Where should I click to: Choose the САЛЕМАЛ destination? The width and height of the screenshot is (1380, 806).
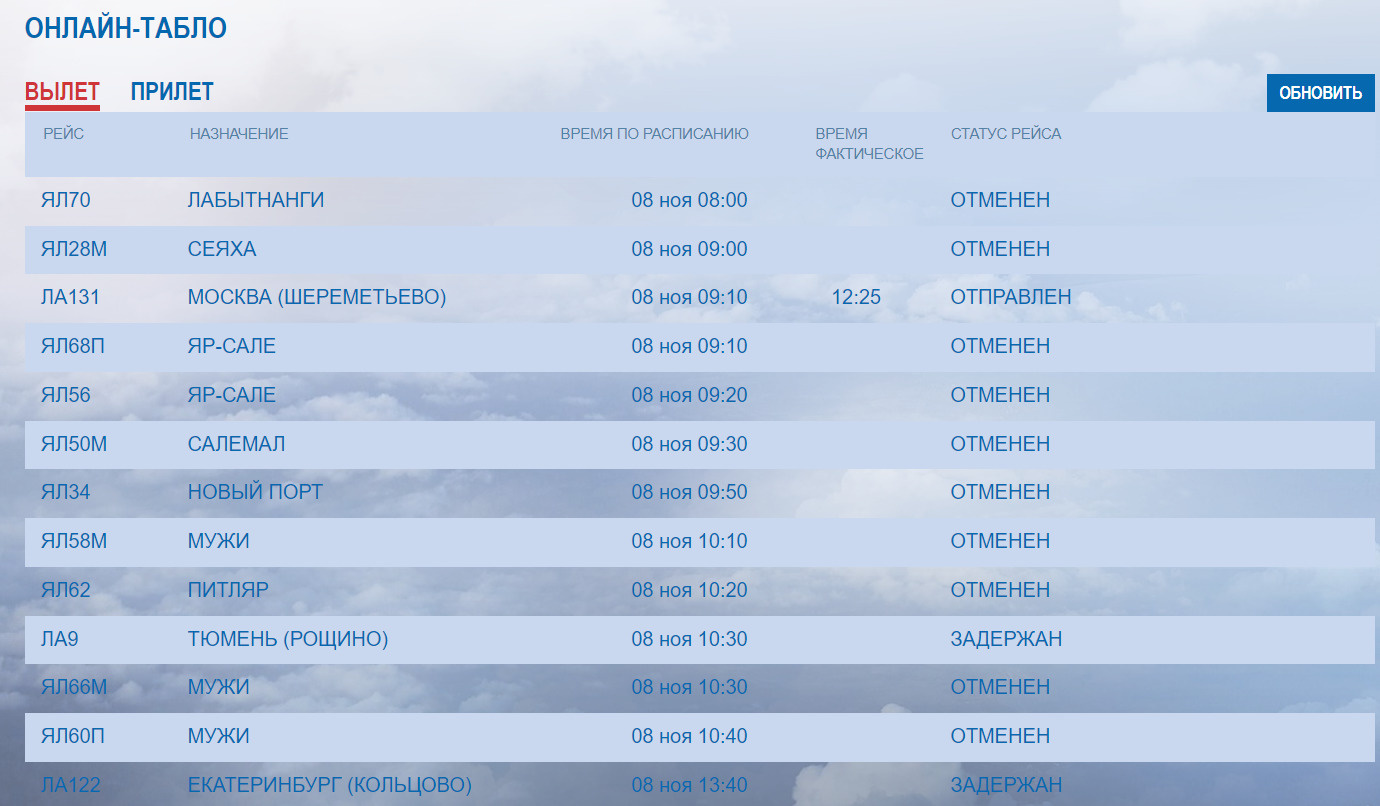point(236,444)
